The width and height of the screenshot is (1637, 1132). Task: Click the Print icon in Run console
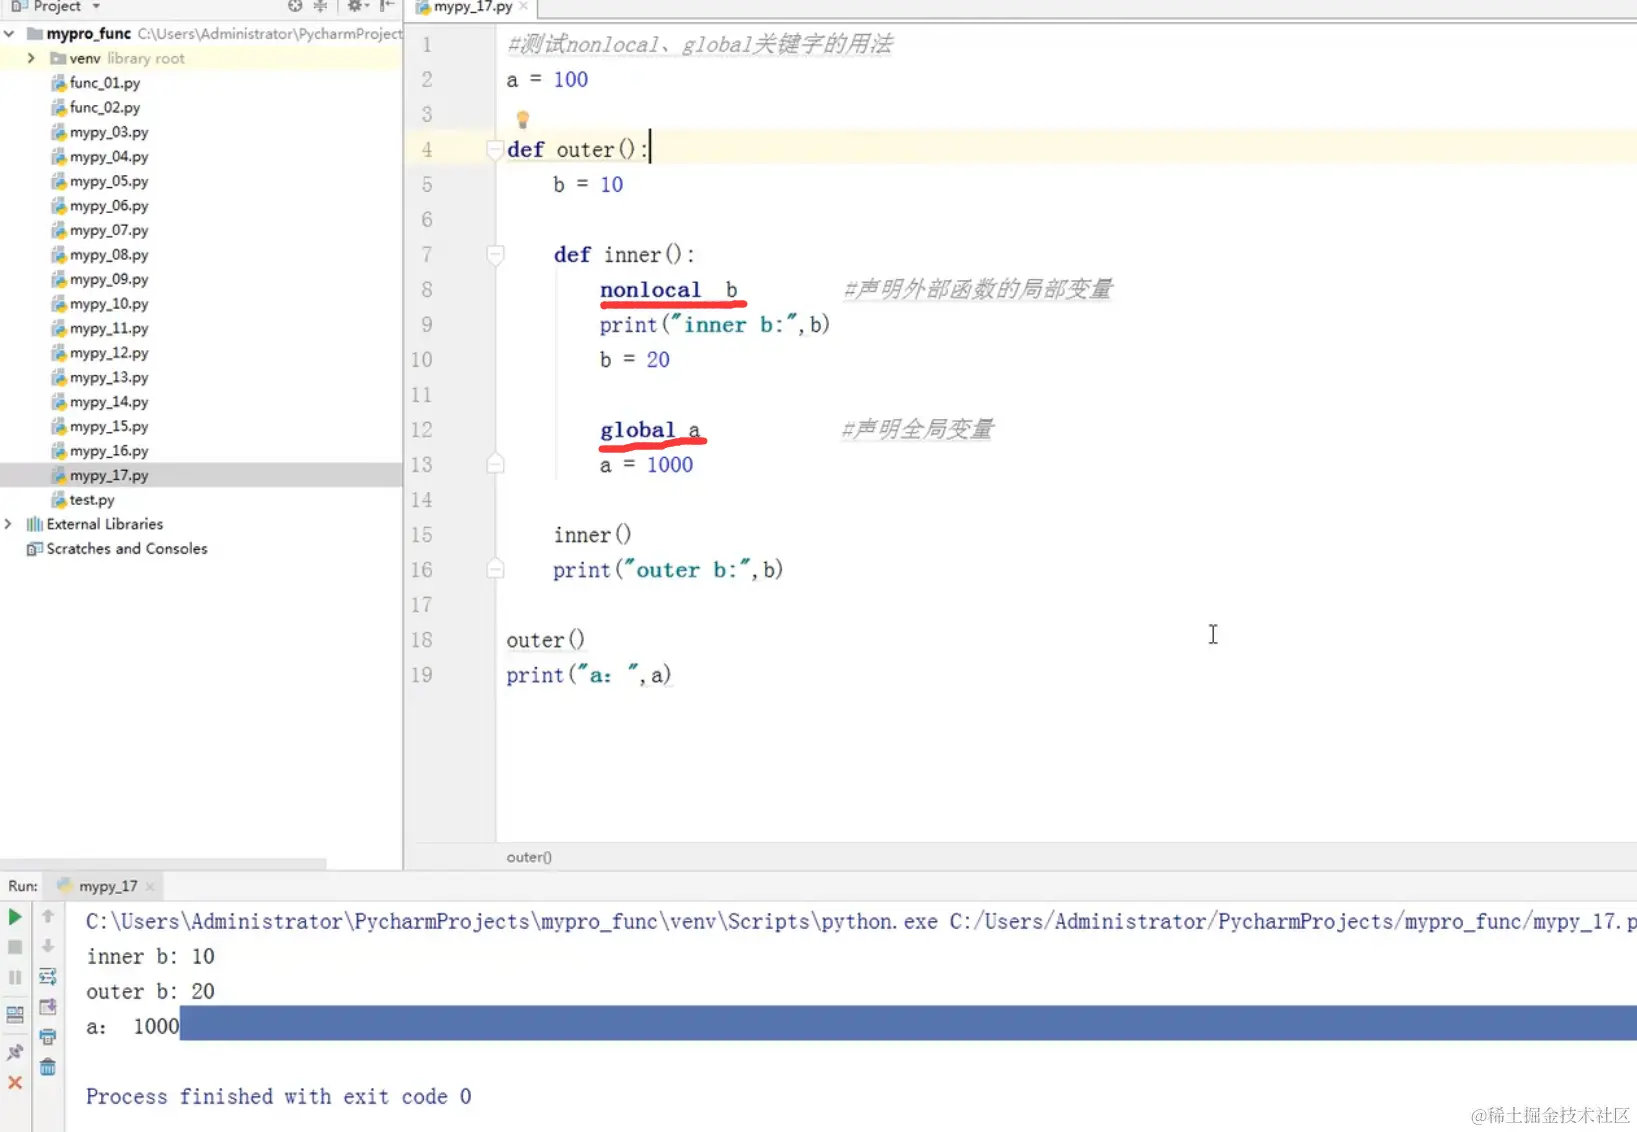pyautogui.click(x=48, y=1037)
